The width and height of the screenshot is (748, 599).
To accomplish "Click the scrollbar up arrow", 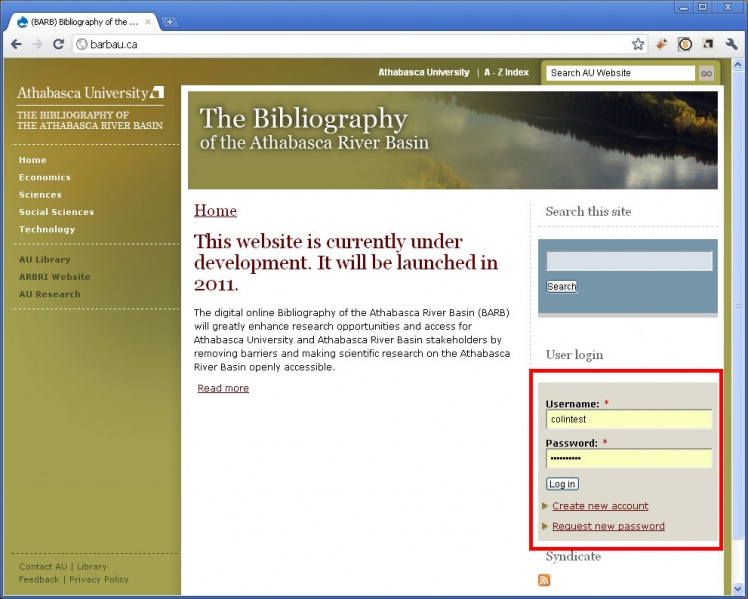I will (738, 64).
